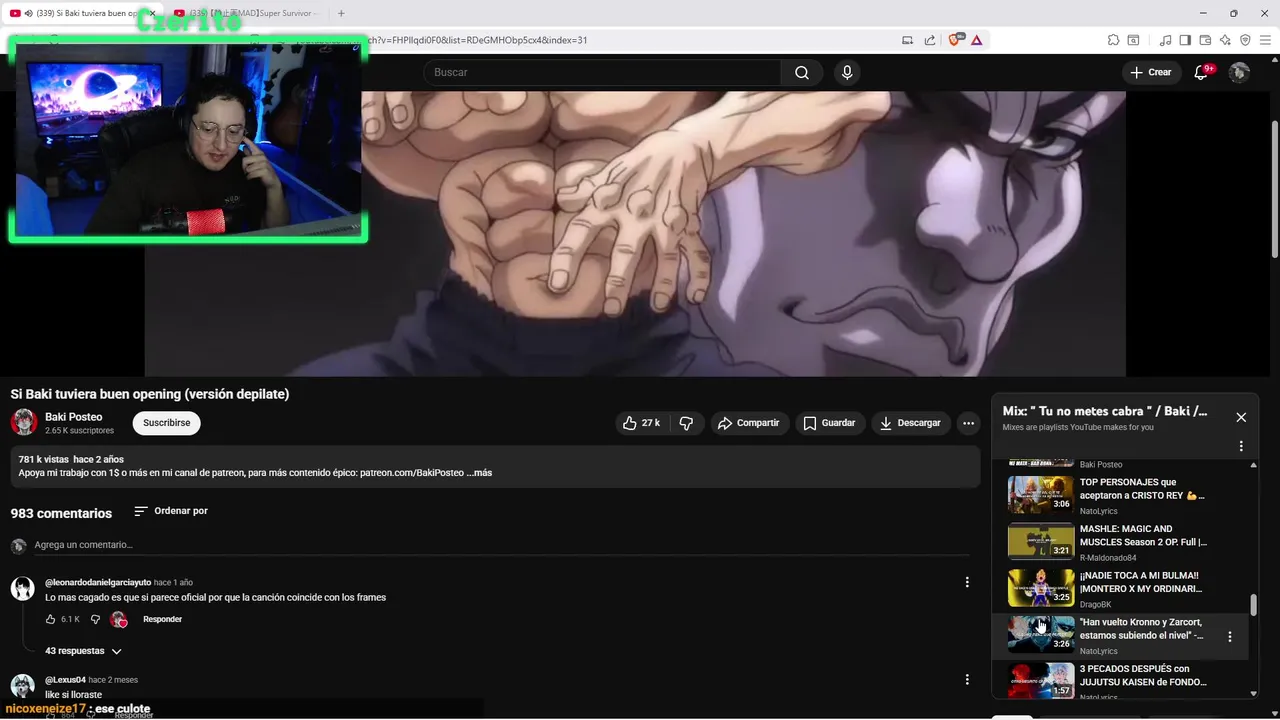Click the Guardar save button

829,423
